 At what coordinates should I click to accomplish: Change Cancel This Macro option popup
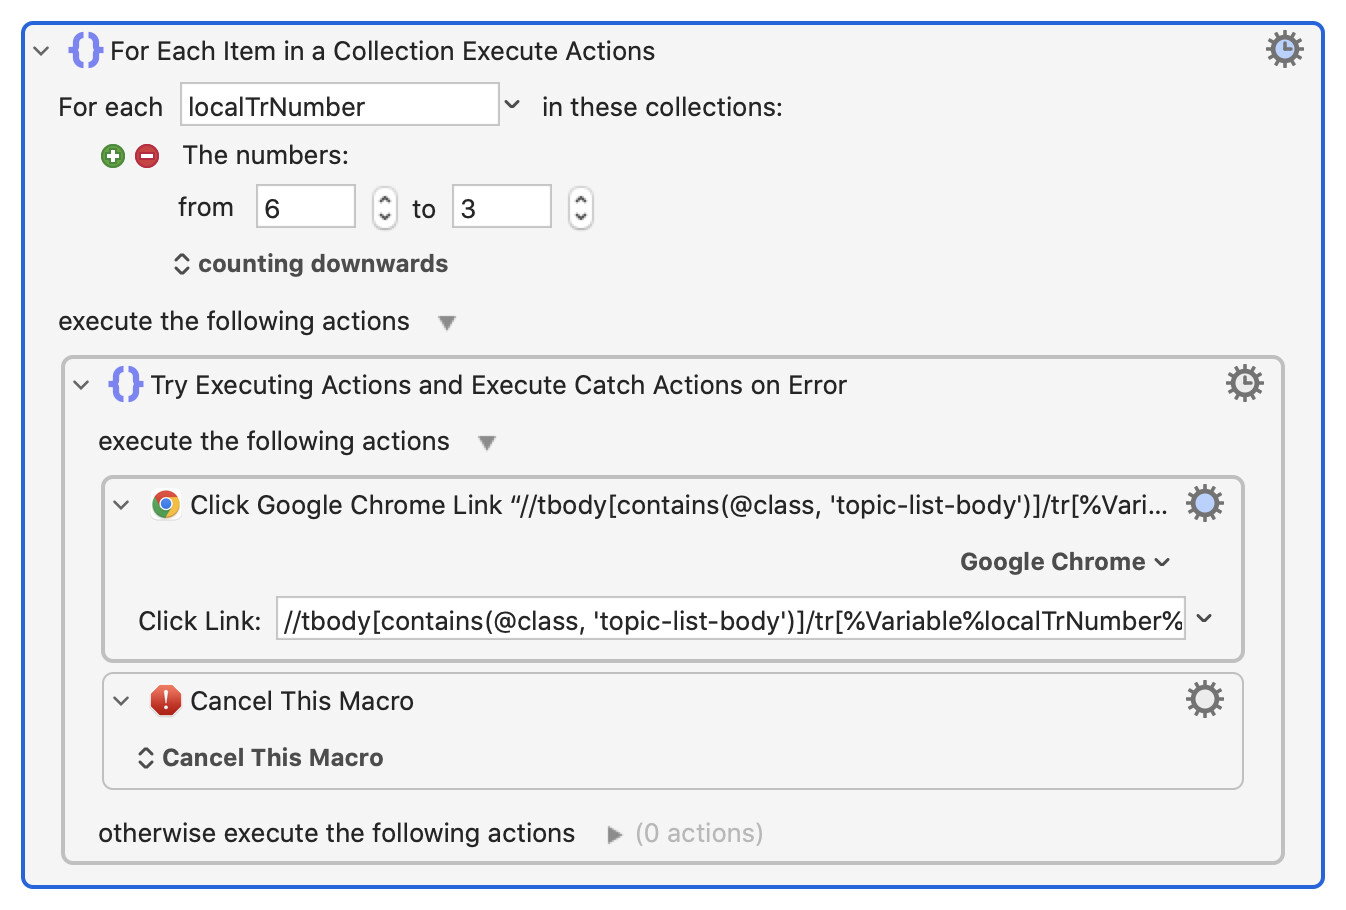coord(260,758)
